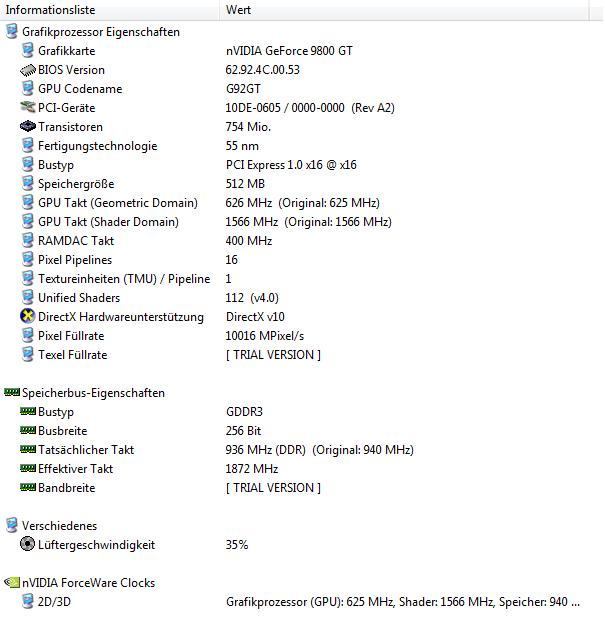This screenshot has height=617, width=605.
Task: Select the value GDDR3
Action: (244, 412)
